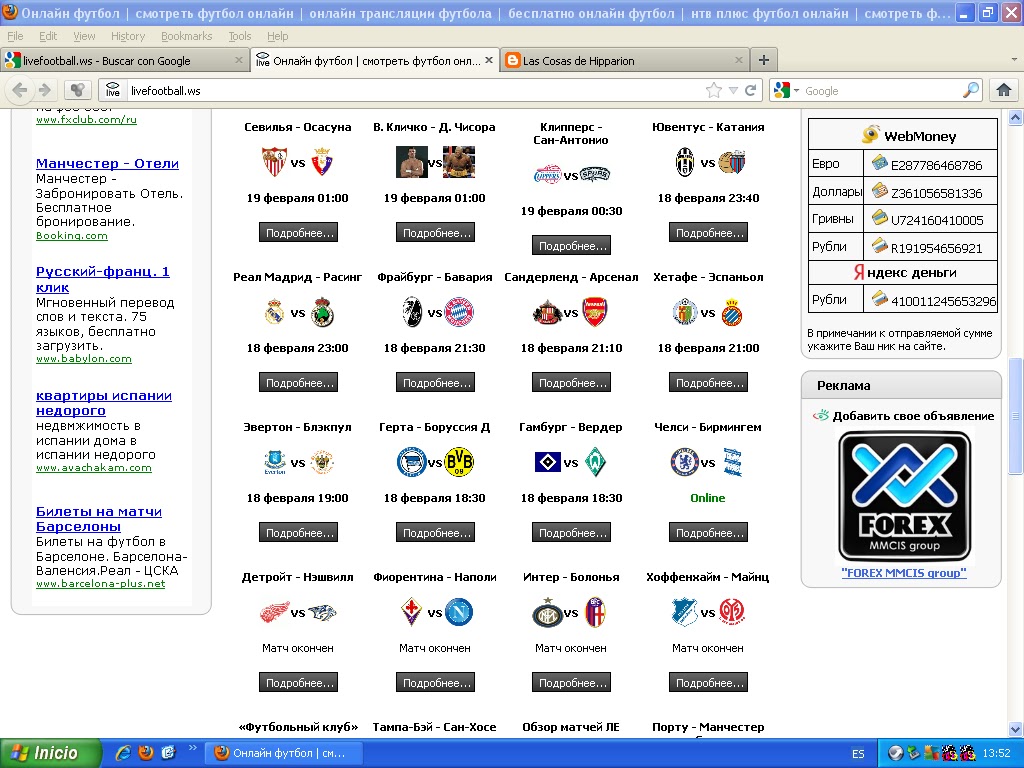Switch to Las Cosas de Hipparion tab

625,60
